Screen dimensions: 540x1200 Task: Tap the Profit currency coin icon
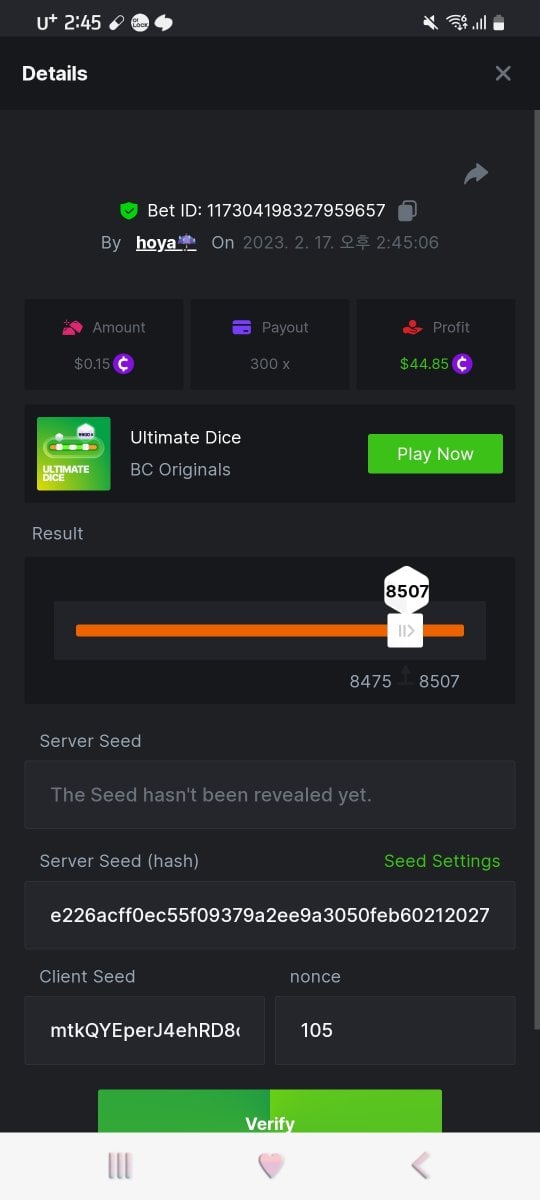(462, 364)
